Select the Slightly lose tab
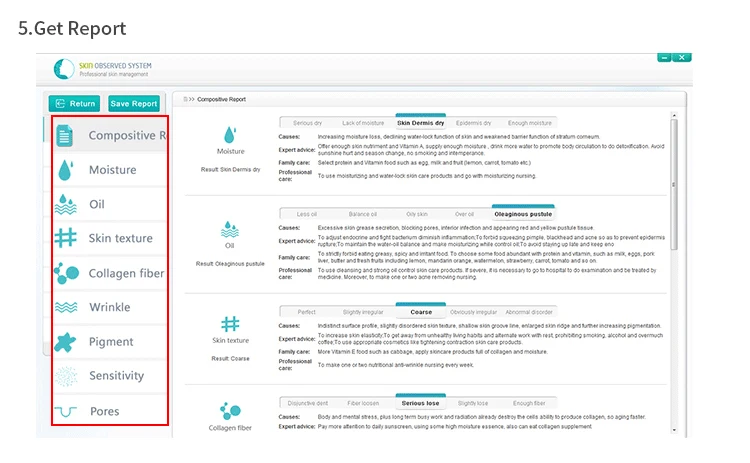750x463 pixels. click(x=473, y=403)
